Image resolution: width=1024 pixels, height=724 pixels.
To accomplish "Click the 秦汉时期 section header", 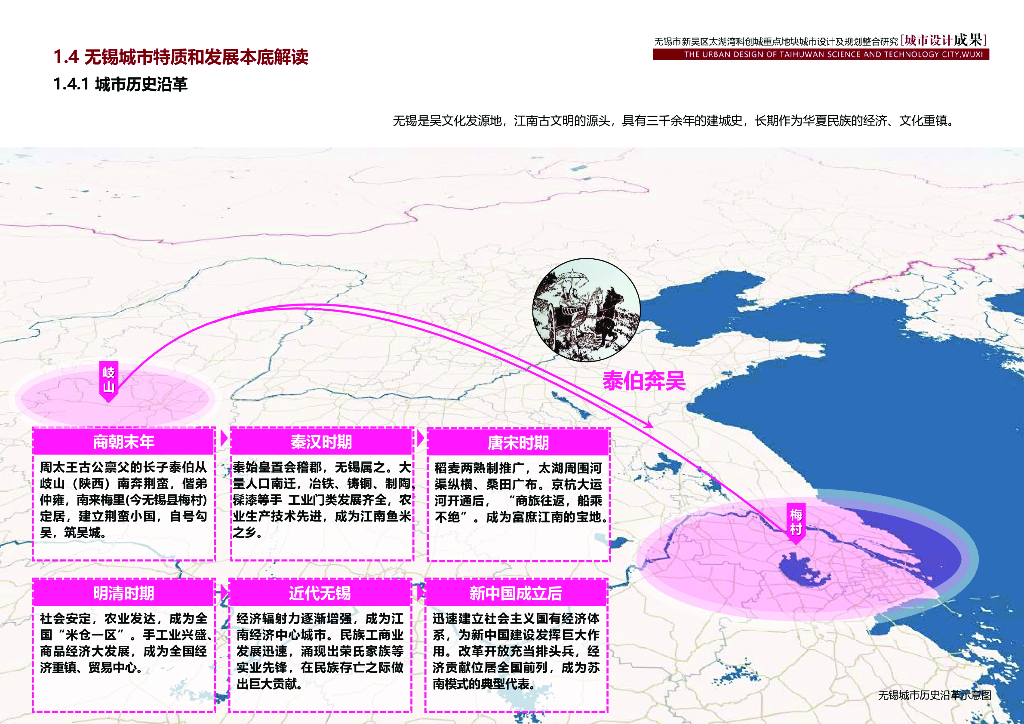I will pyautogui.click(x=320, y=439).
